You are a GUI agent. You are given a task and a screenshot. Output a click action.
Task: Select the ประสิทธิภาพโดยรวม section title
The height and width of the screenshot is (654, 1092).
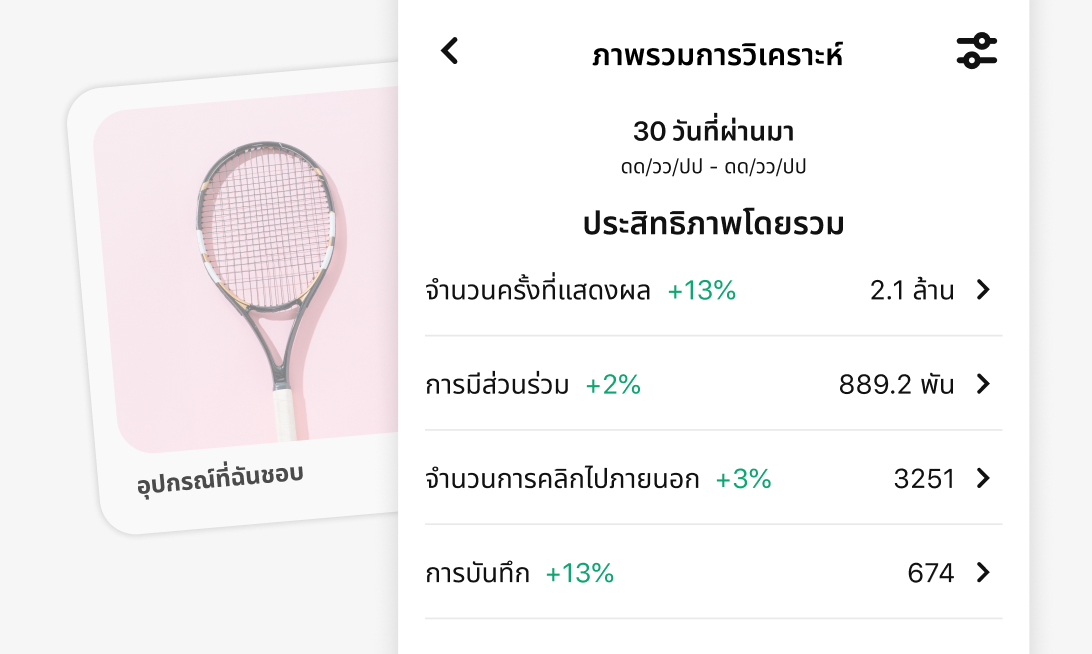click(x=714, y=222)
